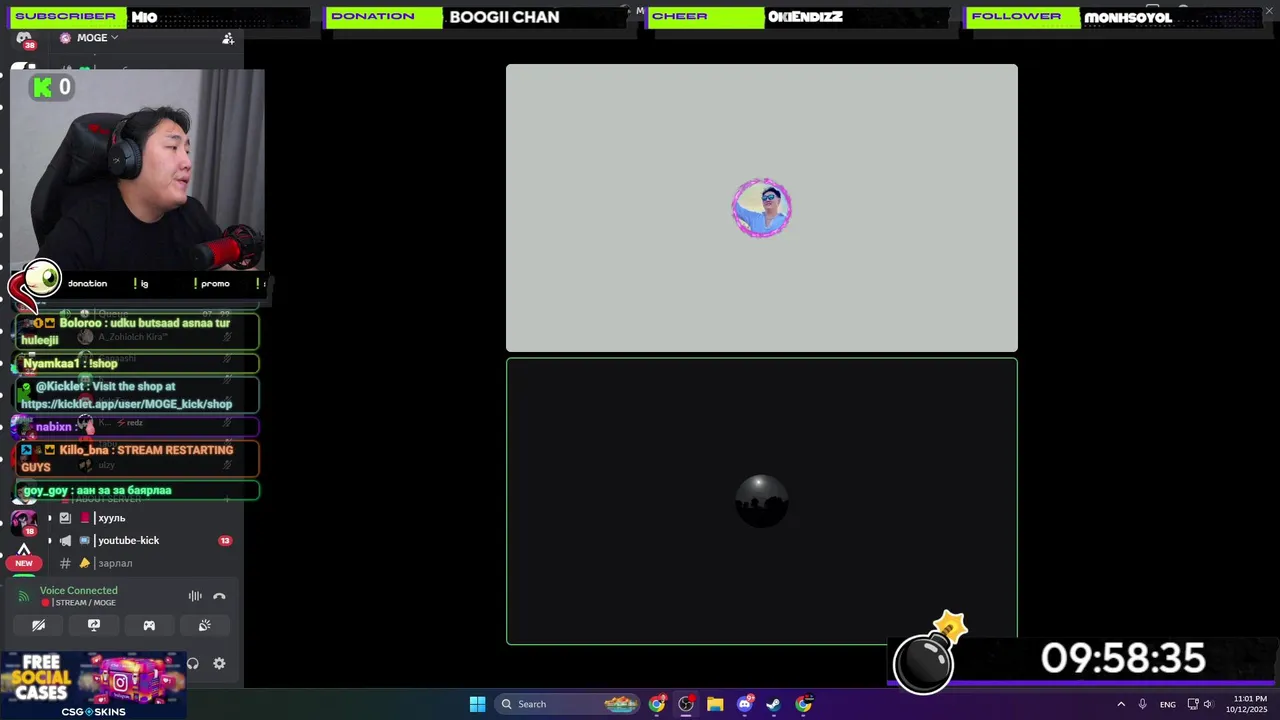
Task: Click goy_goy's 'аан за за баярлаа' message
Action: (138, 490)
